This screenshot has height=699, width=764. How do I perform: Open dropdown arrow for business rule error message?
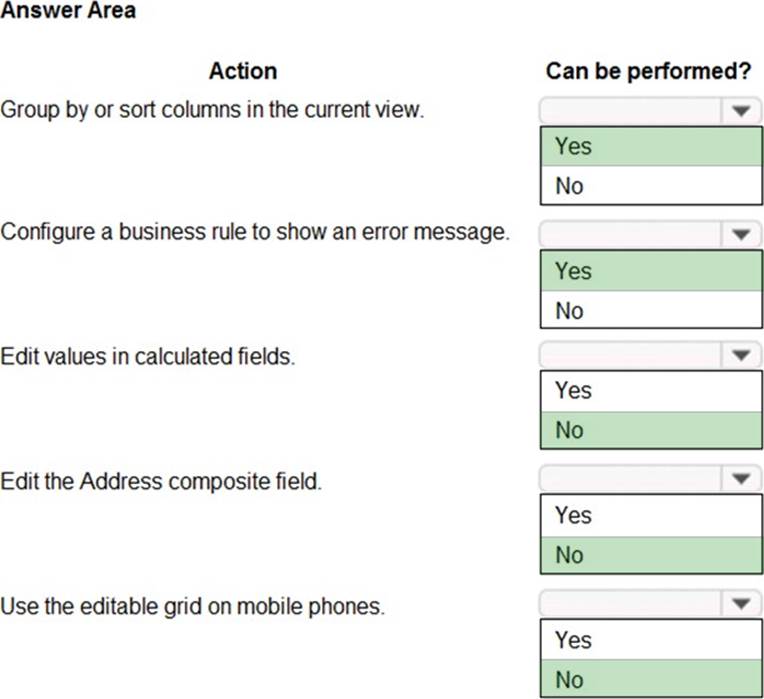(741, 236)
